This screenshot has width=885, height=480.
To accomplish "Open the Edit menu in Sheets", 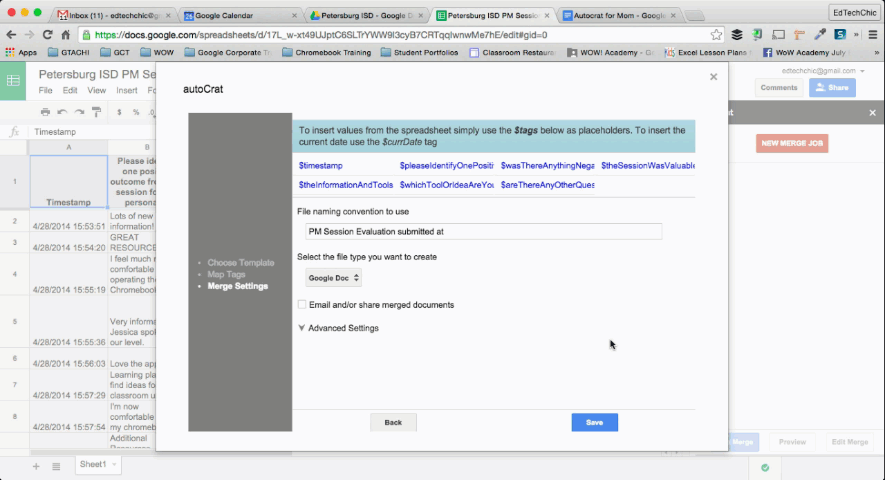I will click(70, 90).
